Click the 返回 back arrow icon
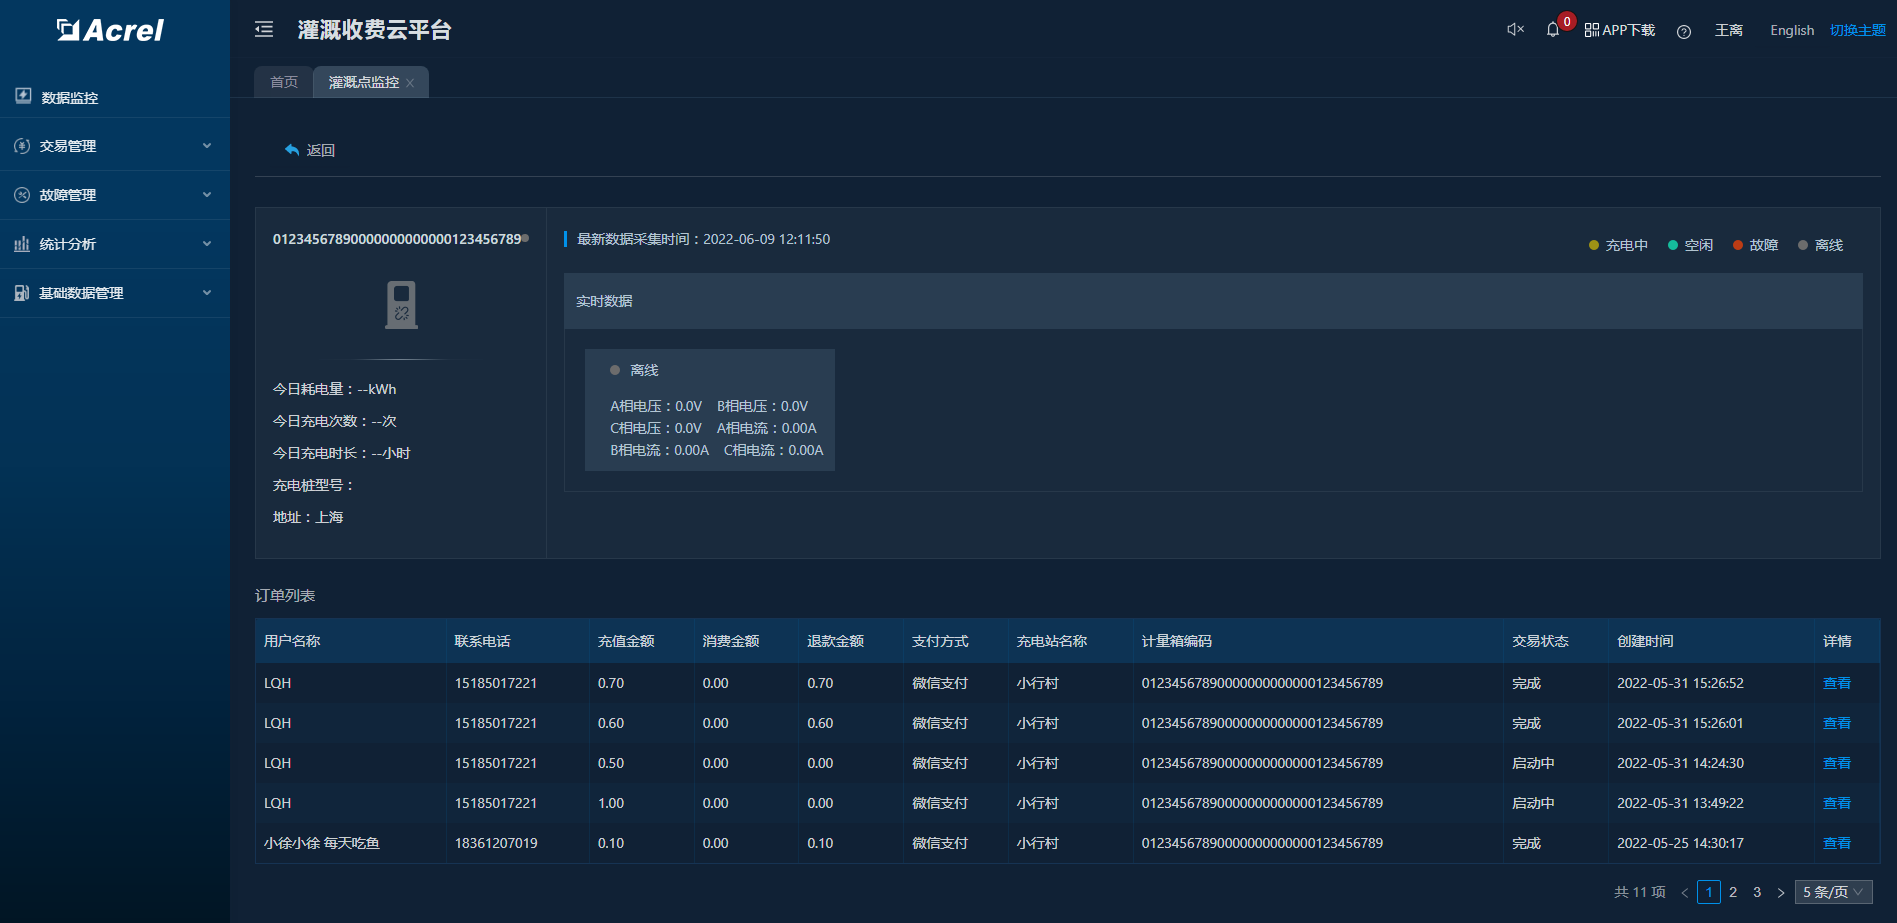1897x923 pixels. 292,150
